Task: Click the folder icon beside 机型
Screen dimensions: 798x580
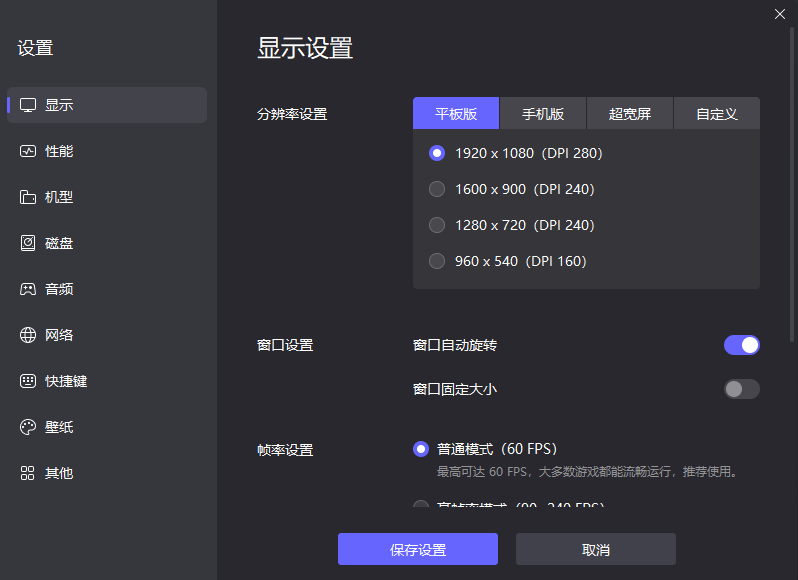Action: (27, 197)
